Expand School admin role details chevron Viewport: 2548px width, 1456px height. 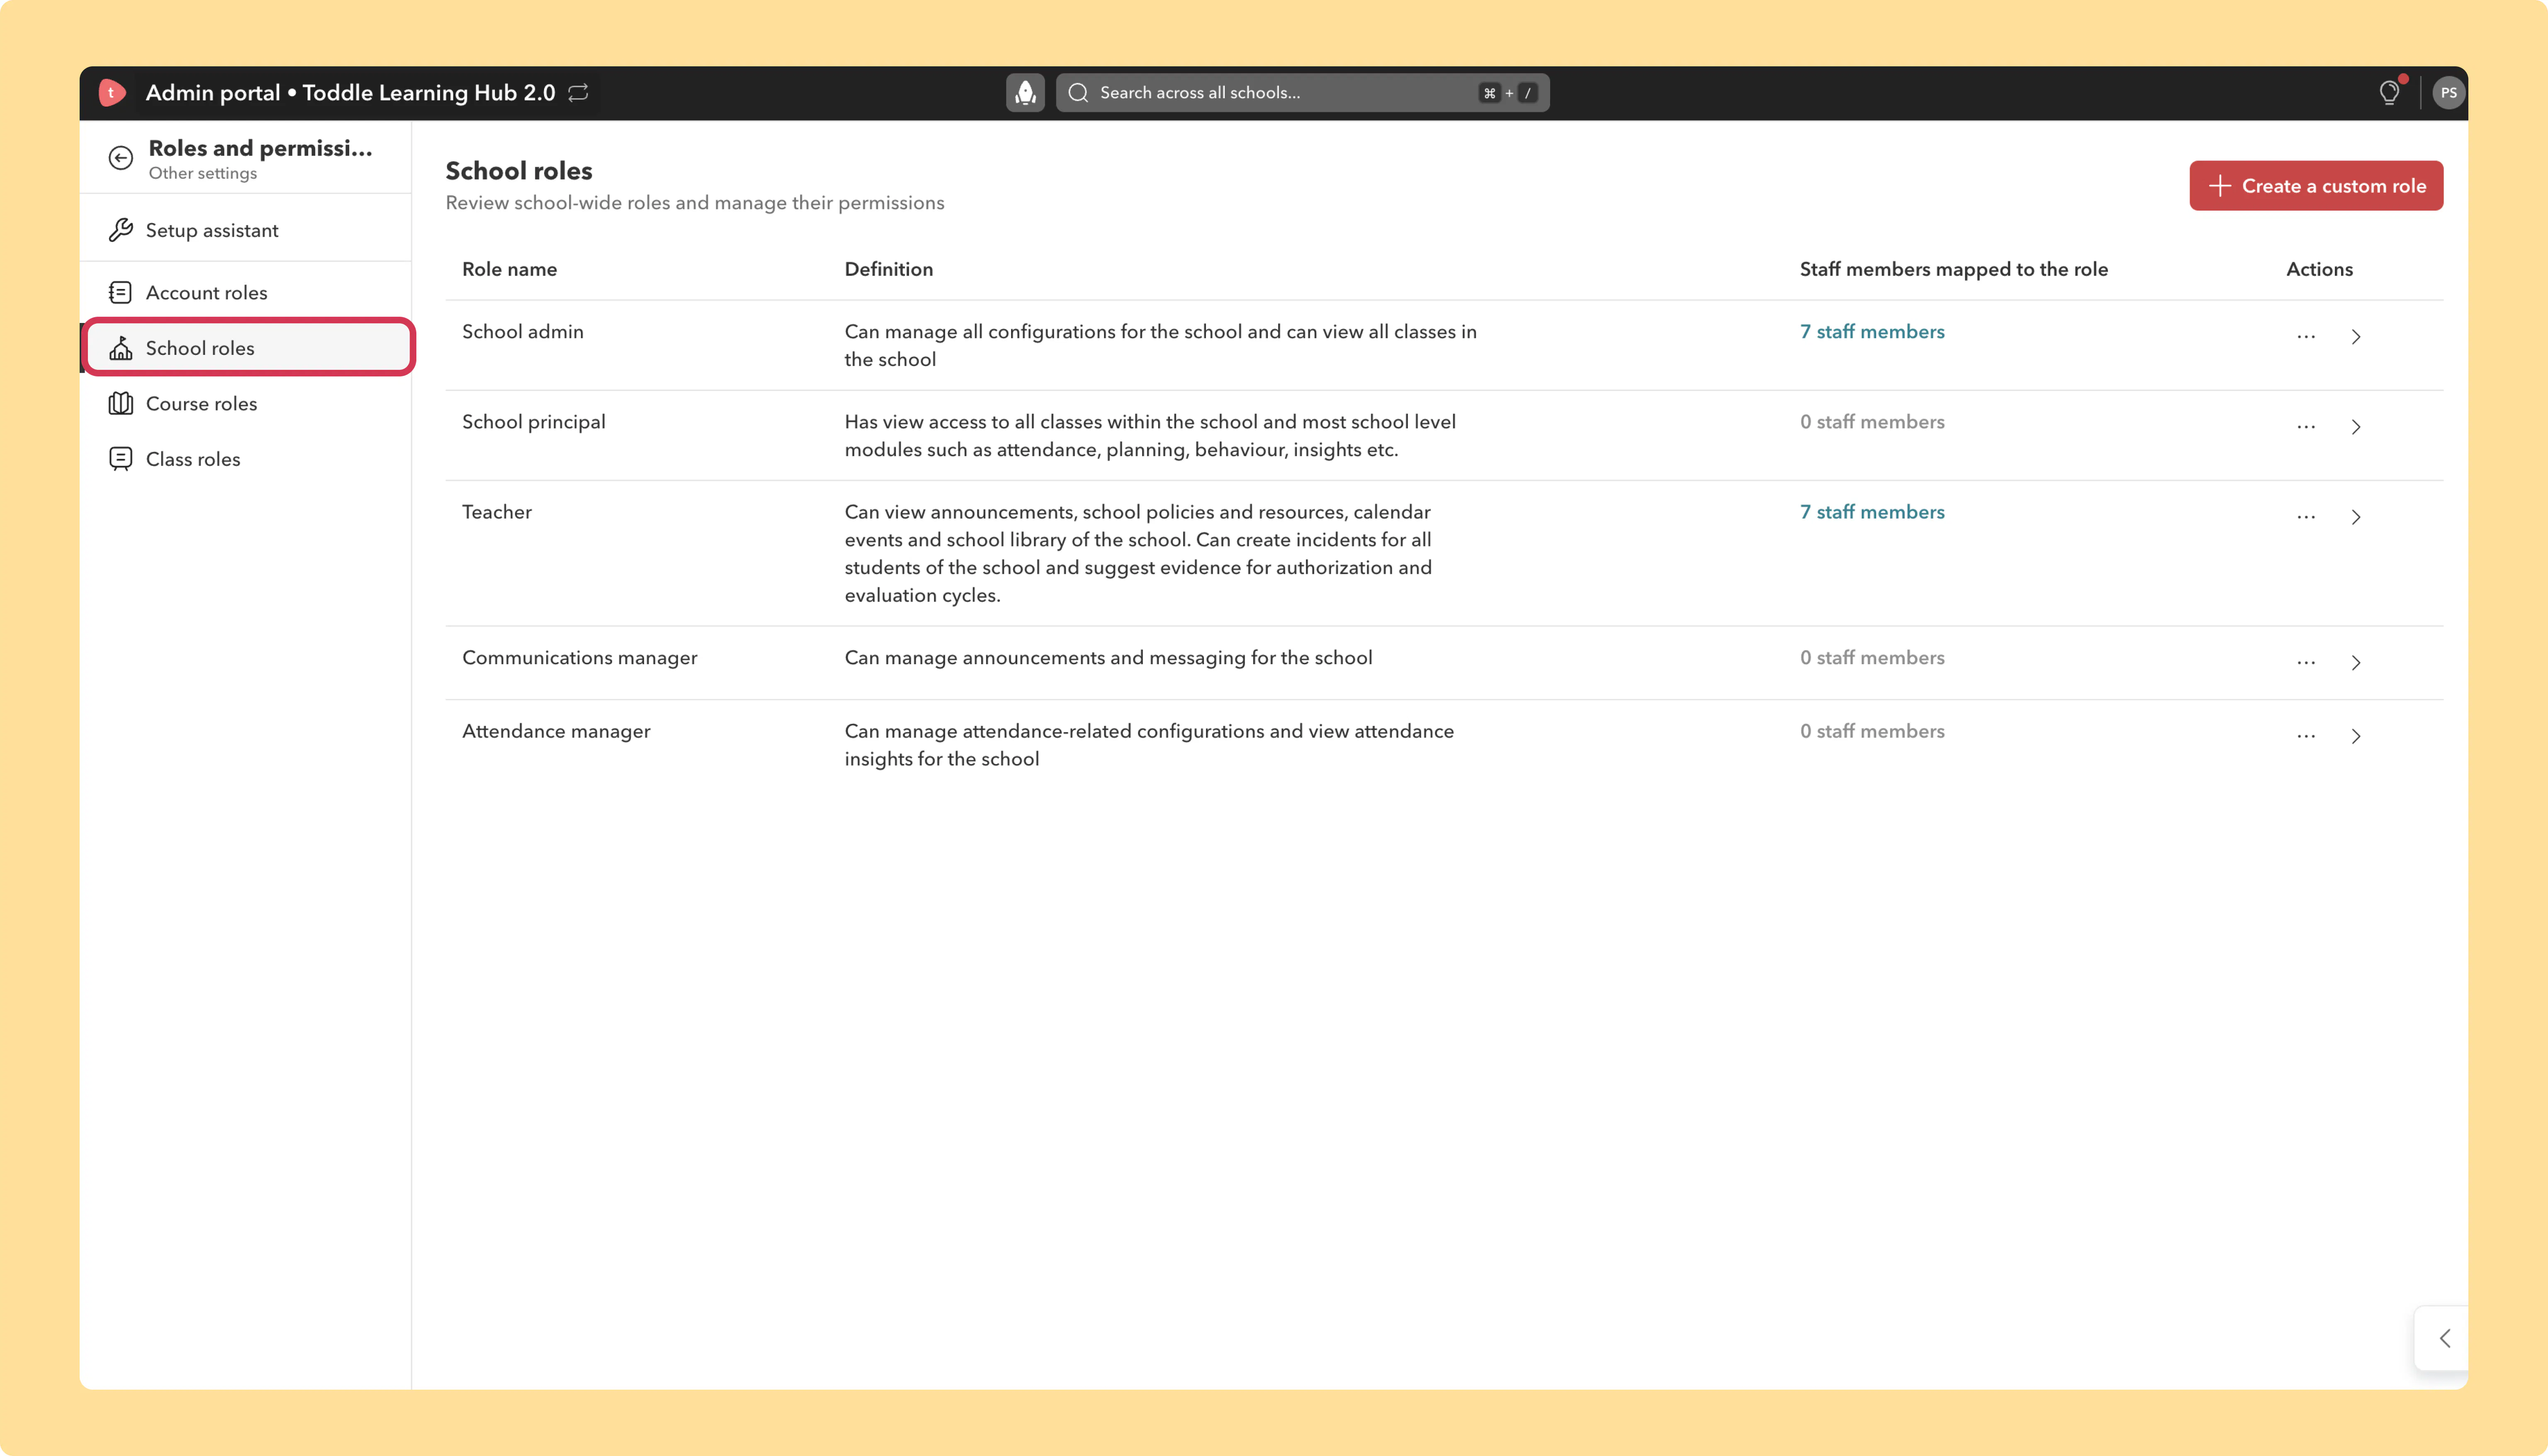pyautogui.click(x=2356, y=337)
